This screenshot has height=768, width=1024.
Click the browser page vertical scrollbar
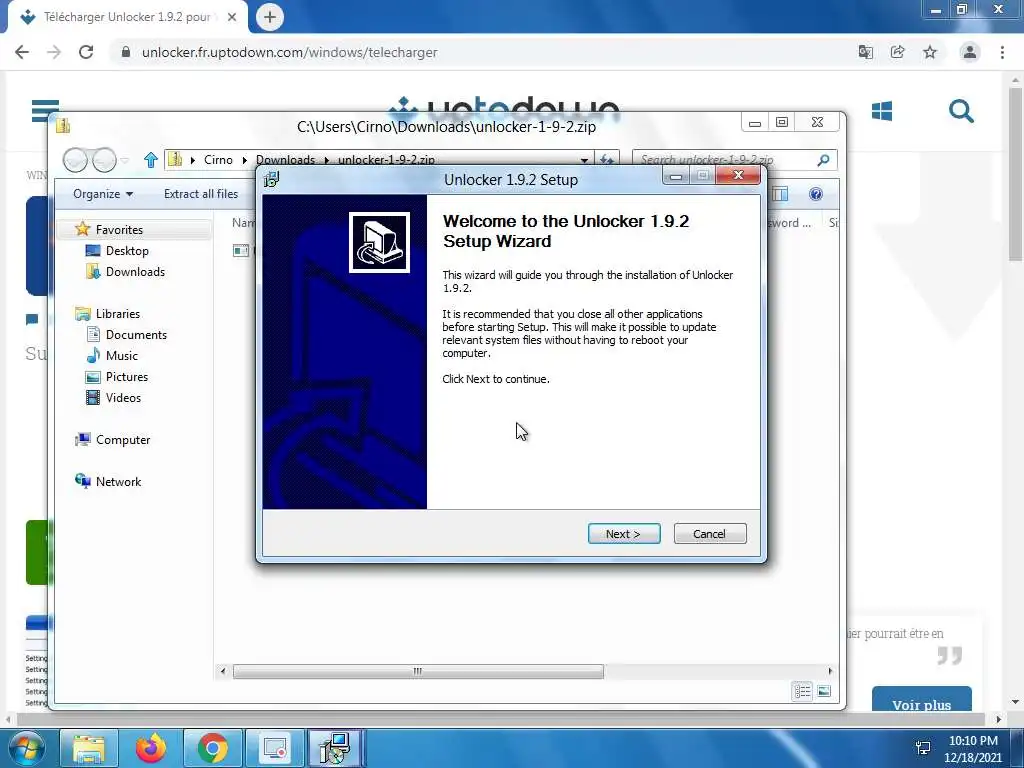click(1016, 174)
